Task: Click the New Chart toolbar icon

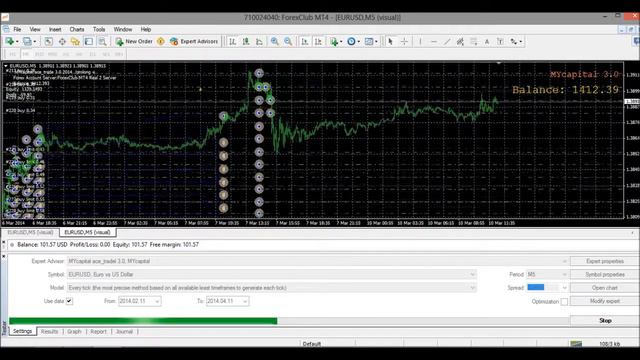Action: [9, 41]
